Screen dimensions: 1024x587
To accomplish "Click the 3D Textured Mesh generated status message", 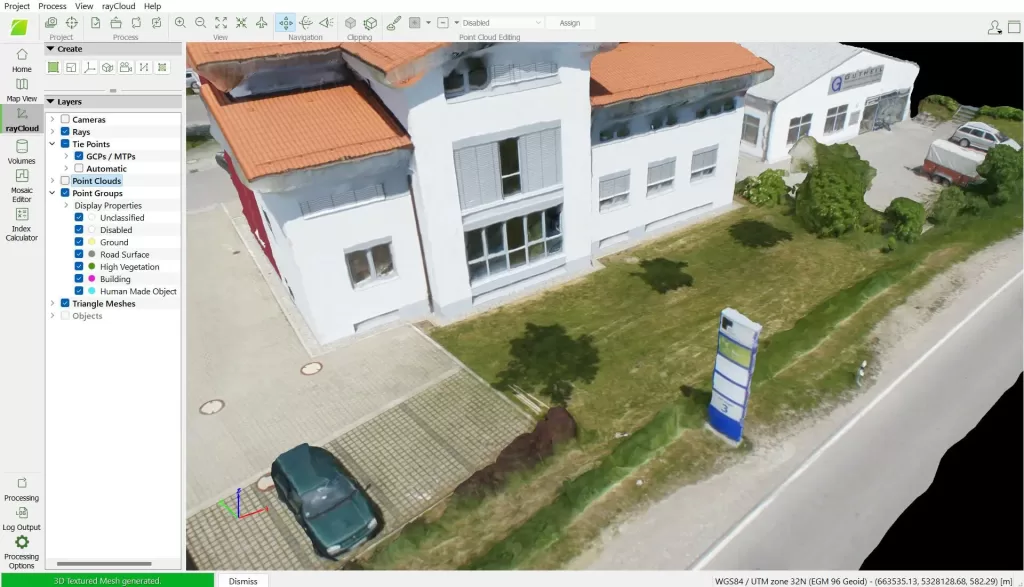I will [x=107, y=581].
